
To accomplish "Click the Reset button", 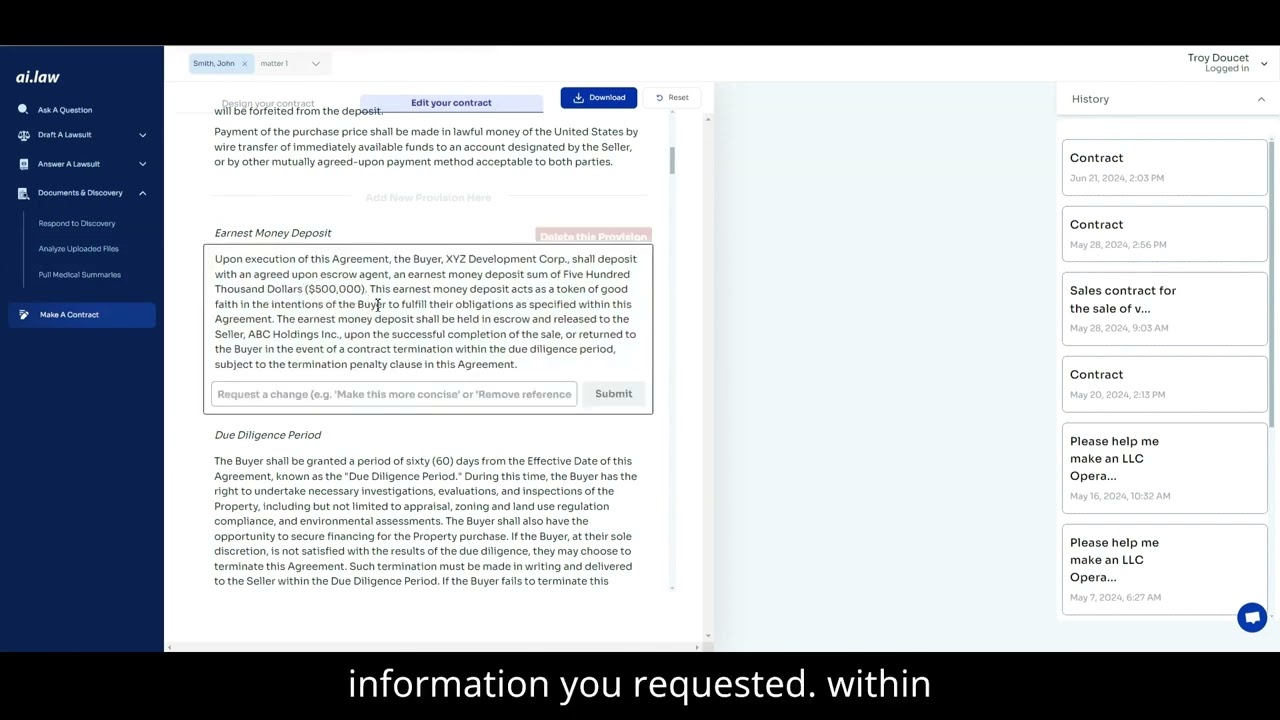I will pos(672,97).
